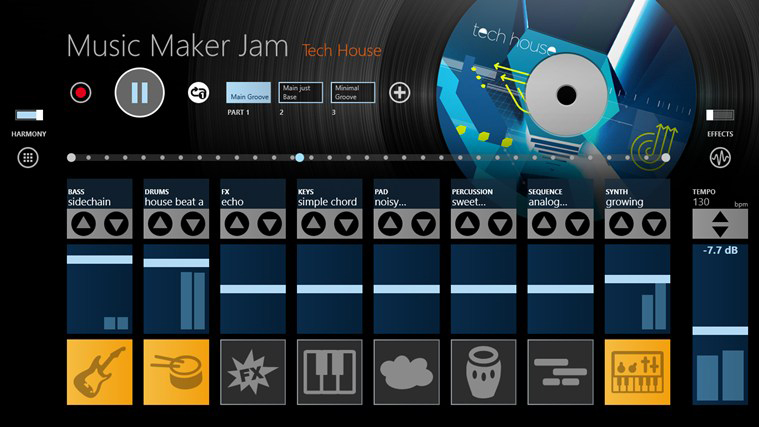Viewport: 759px width, 427px height.
Task: Switch to the Minimal Groove part
Action: [353, 92]
